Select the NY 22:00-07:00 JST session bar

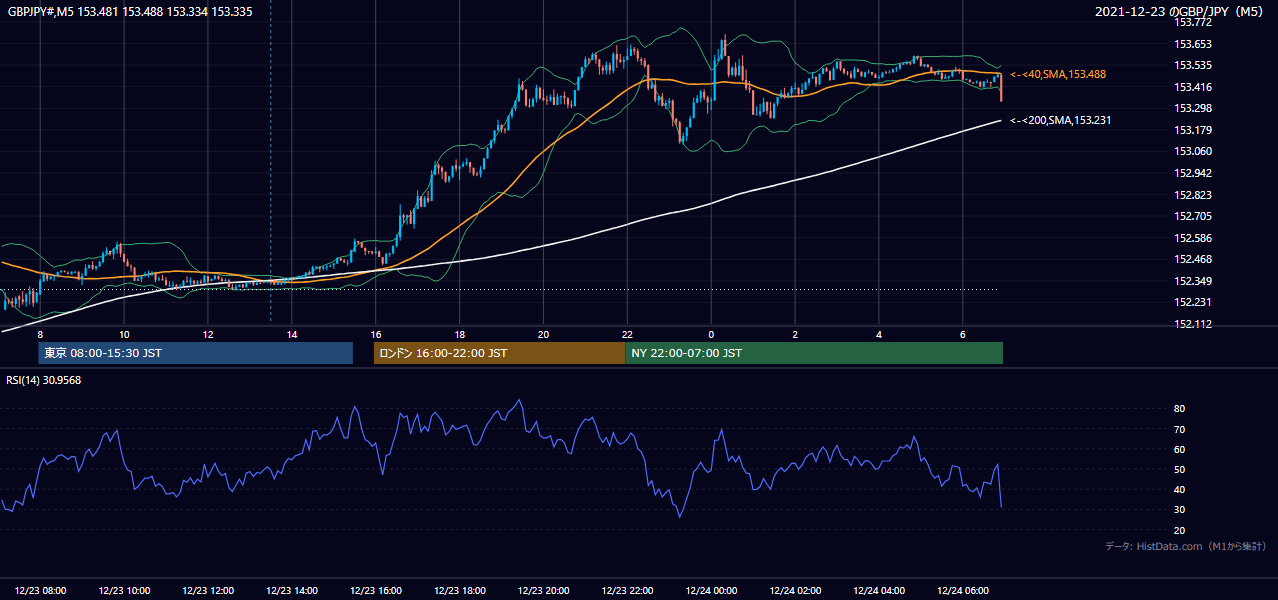814,353
